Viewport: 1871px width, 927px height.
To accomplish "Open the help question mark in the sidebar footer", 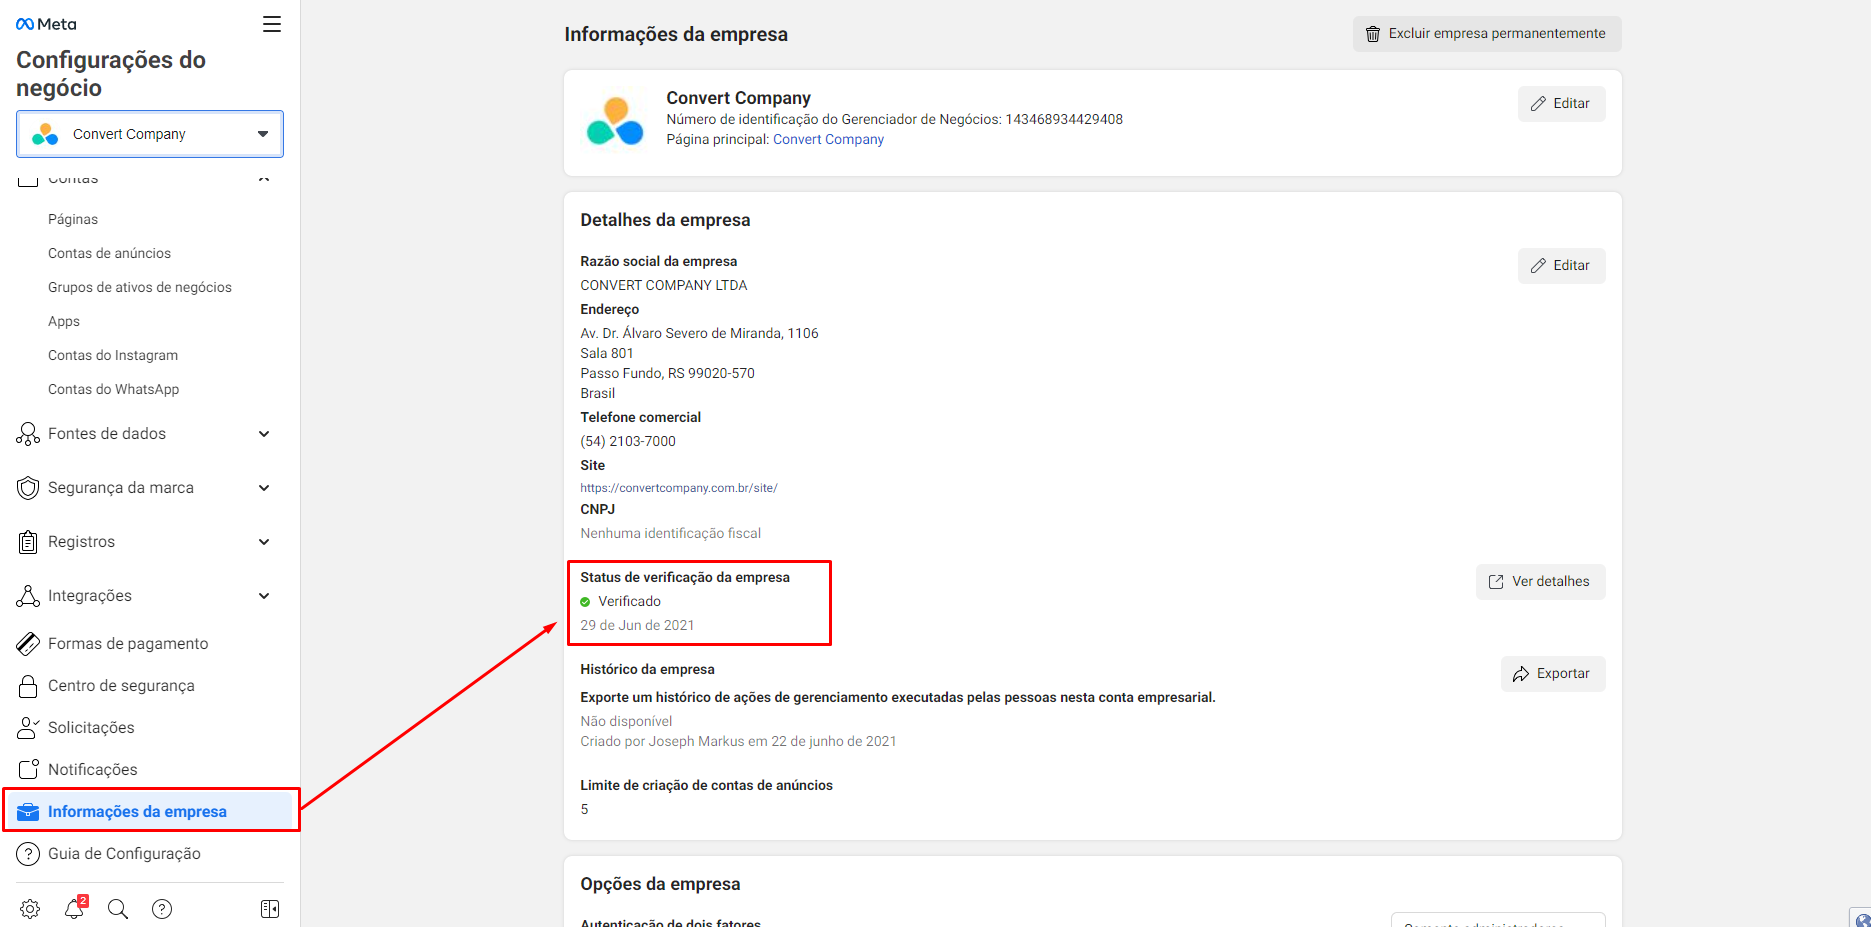I will (x=162, y=909).
